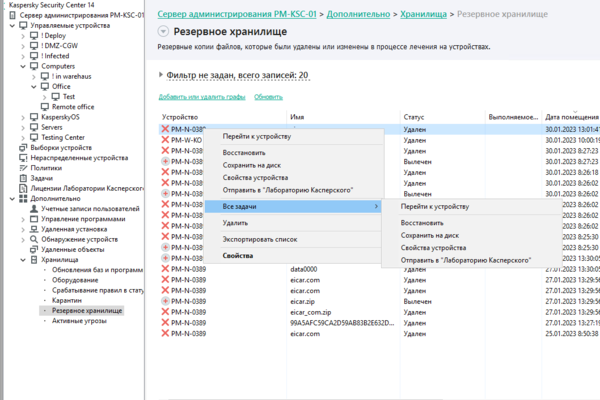Click the Учетные записи пользователей person icon
600x400 pixels.
point(34,209)
